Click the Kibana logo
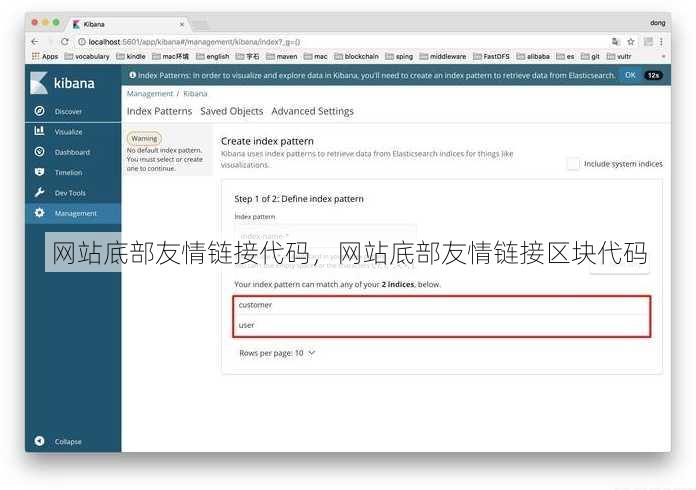 pyautogui.click(x=62, y=83)
